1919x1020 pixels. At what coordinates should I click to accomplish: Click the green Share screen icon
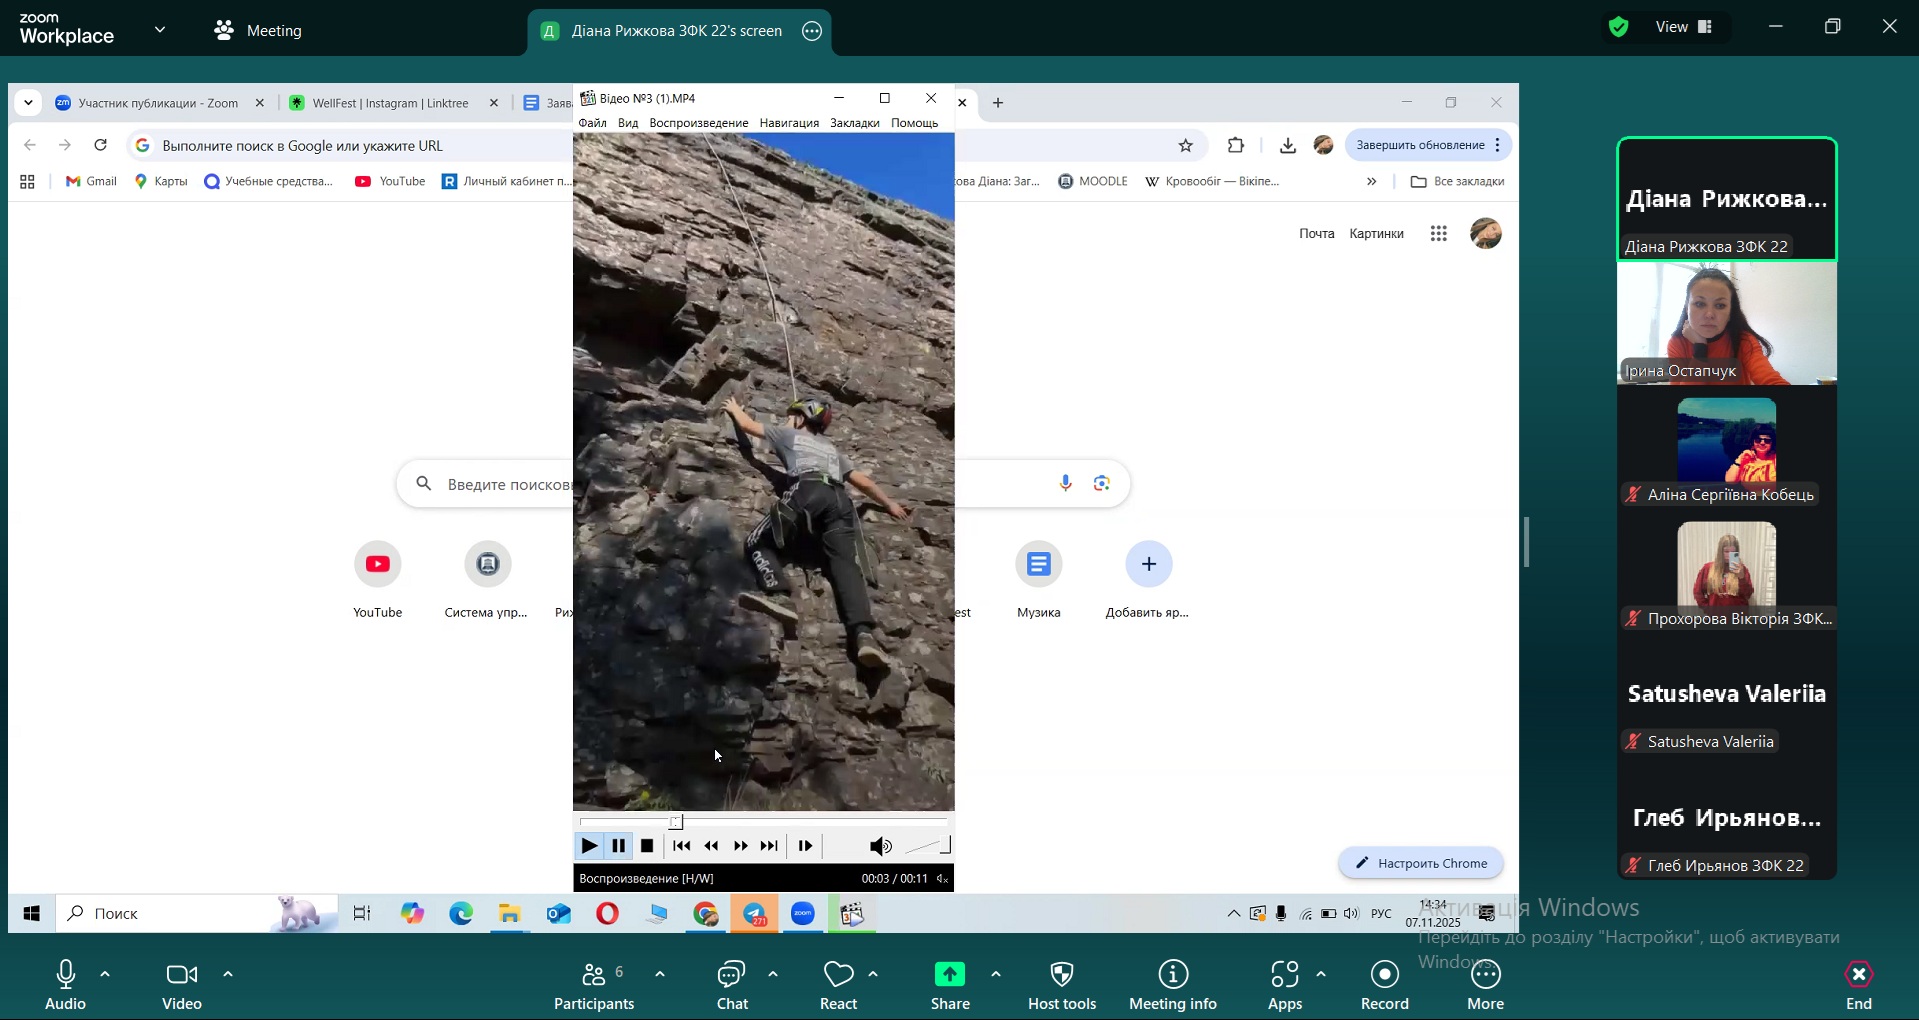pos(949,975)
